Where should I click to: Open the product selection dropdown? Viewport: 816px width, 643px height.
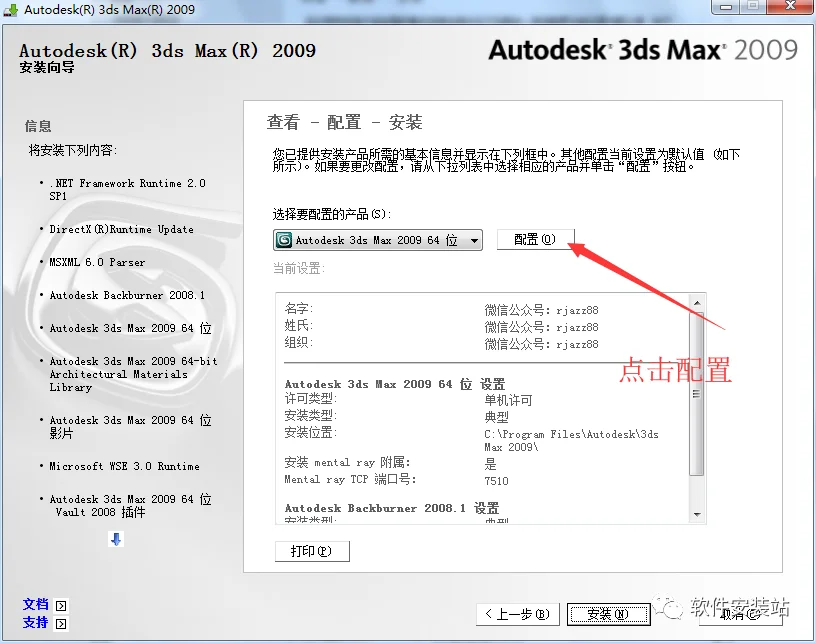click(x=378, y=240)
